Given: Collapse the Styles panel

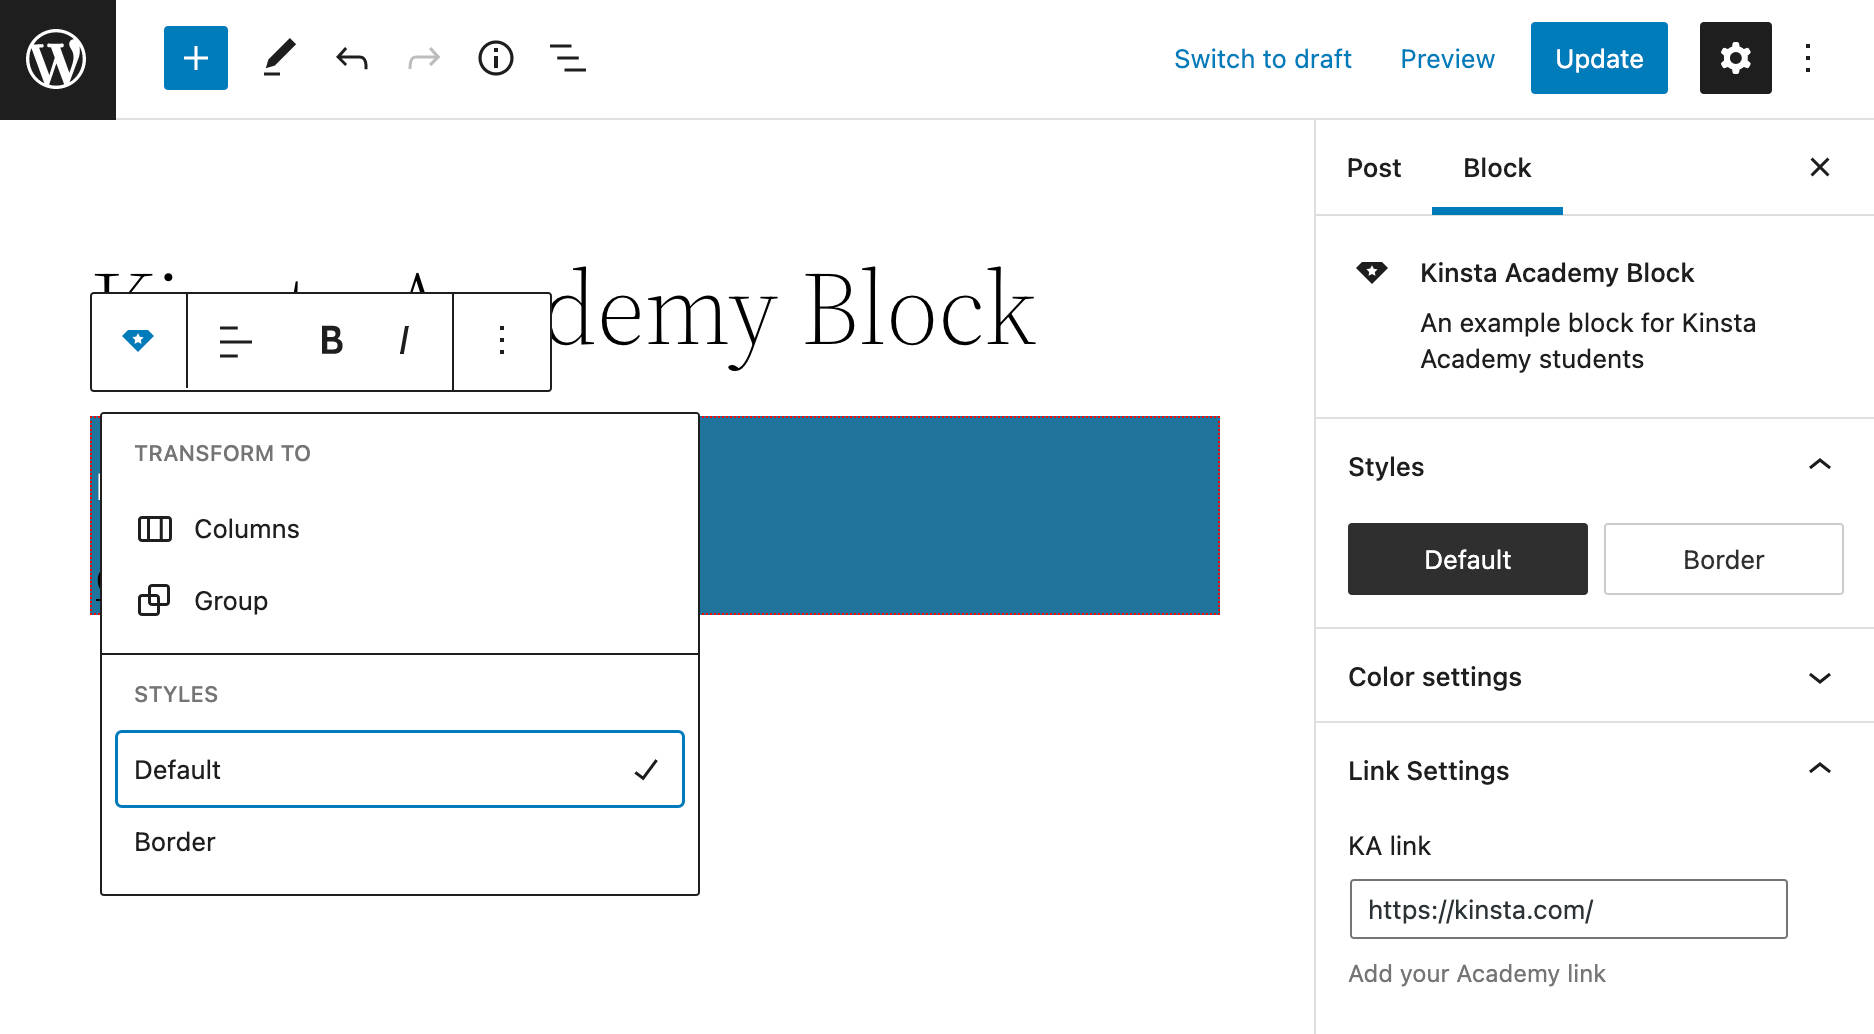Looking at the screenshot, I should 1819,466.
